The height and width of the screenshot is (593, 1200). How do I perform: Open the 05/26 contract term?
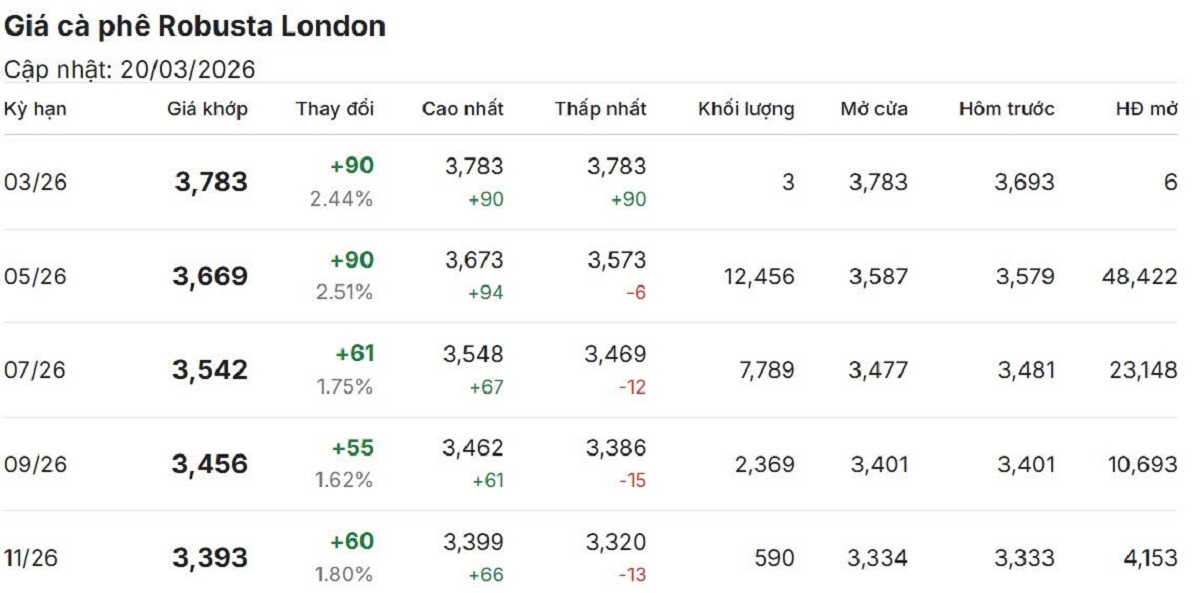pos(35,277)
